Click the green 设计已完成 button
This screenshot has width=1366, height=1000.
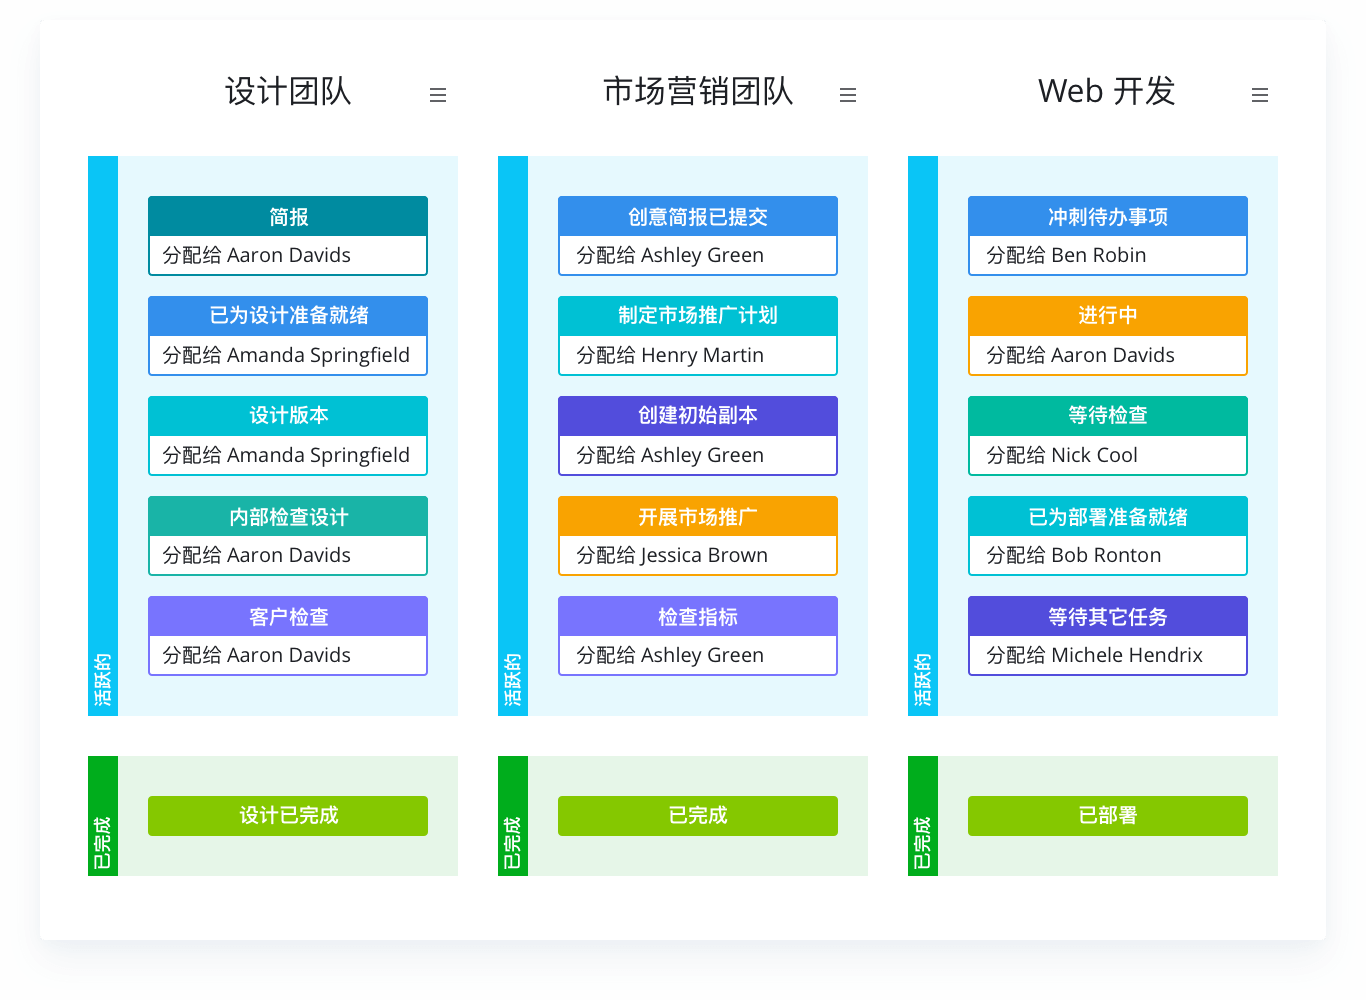tap(288, 816)
